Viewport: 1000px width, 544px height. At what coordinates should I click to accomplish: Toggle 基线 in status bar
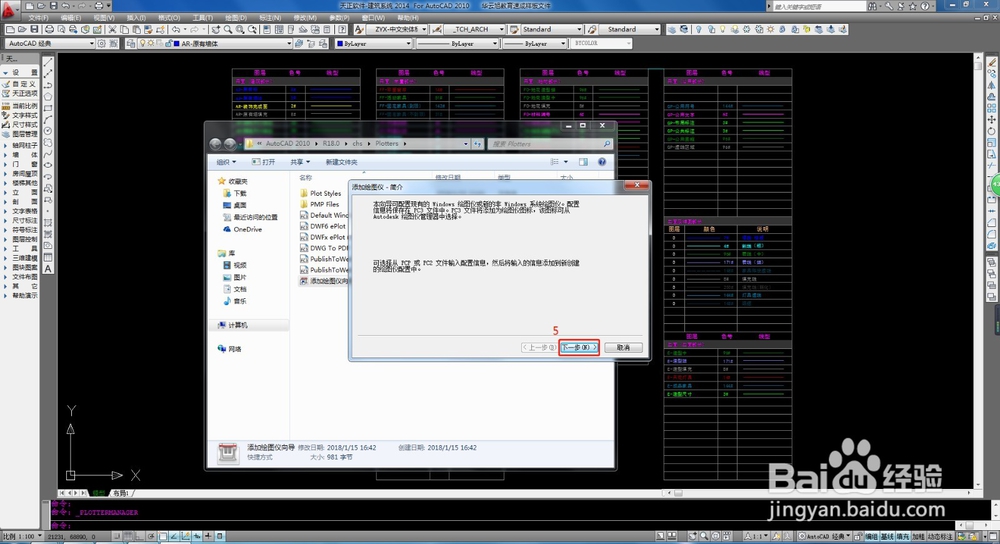point(888,537)
